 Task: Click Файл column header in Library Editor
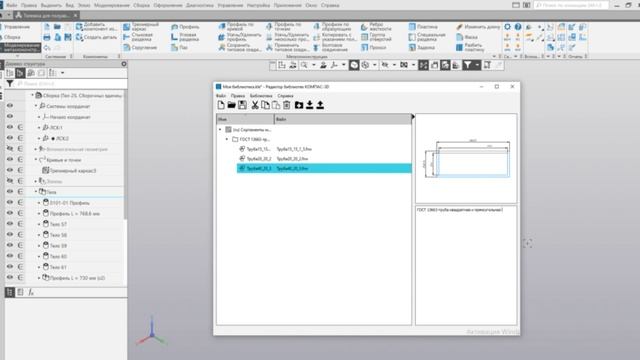(x=343, y=119)
